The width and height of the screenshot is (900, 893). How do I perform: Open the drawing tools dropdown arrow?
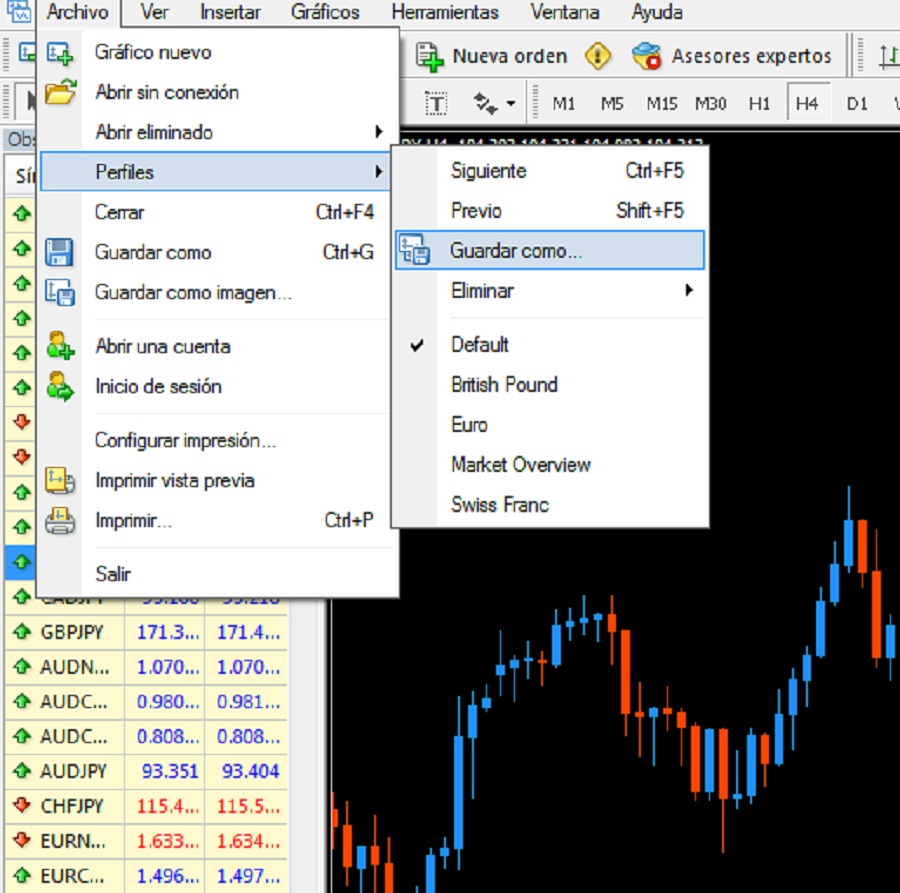pyautogui.click(x=511, y=104)
